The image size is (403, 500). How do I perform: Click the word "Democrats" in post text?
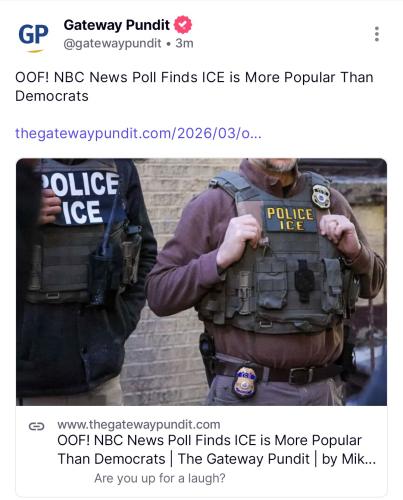pyautogui.click(x=52, y=96)
